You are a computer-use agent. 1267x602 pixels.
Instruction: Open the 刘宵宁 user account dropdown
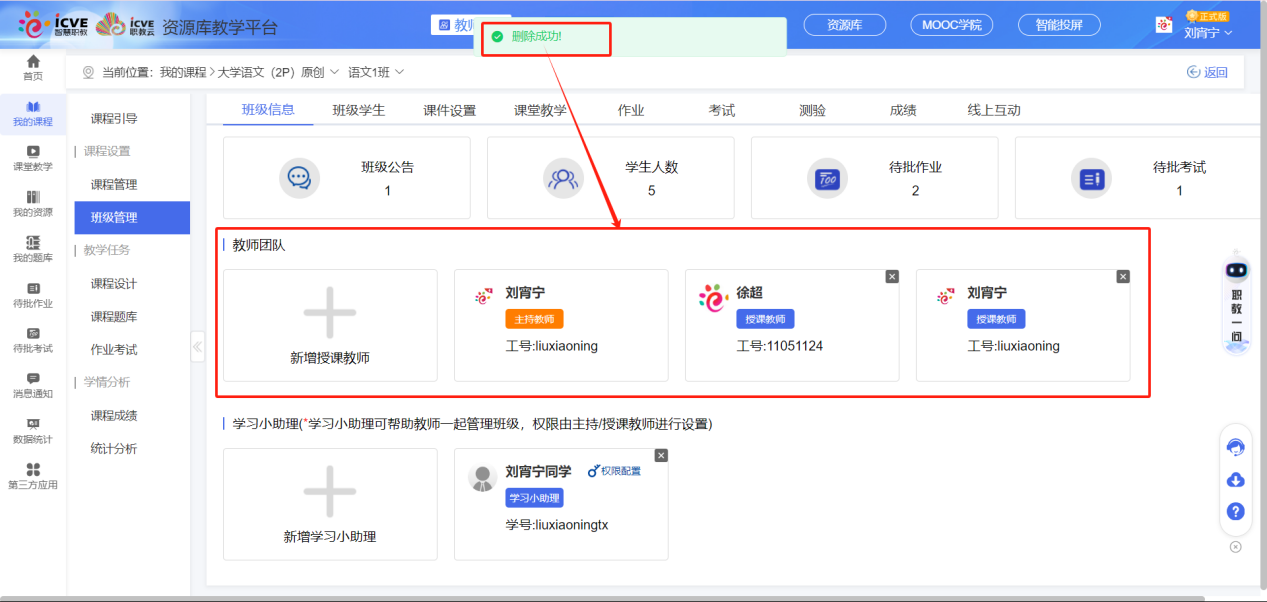[1207, 33]
